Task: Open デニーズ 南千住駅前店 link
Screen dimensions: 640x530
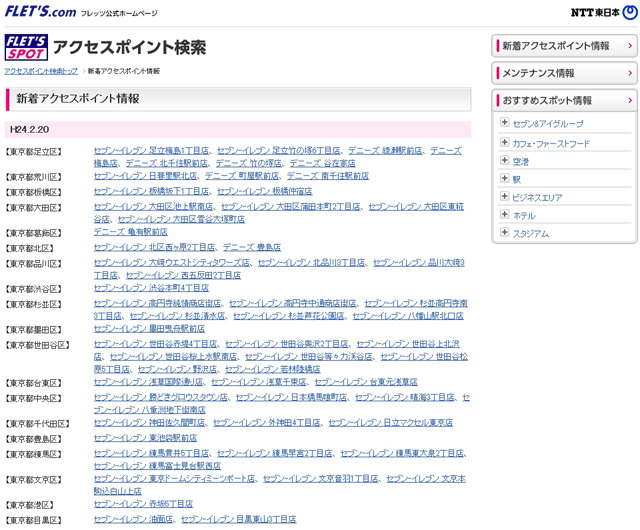Action: [x=328, y=176]
